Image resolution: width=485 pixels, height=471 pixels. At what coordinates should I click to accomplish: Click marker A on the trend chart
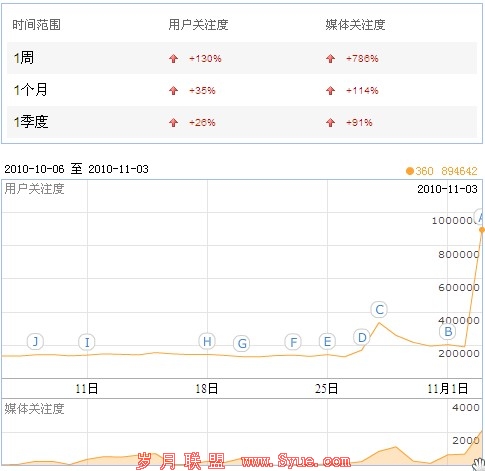479,218
